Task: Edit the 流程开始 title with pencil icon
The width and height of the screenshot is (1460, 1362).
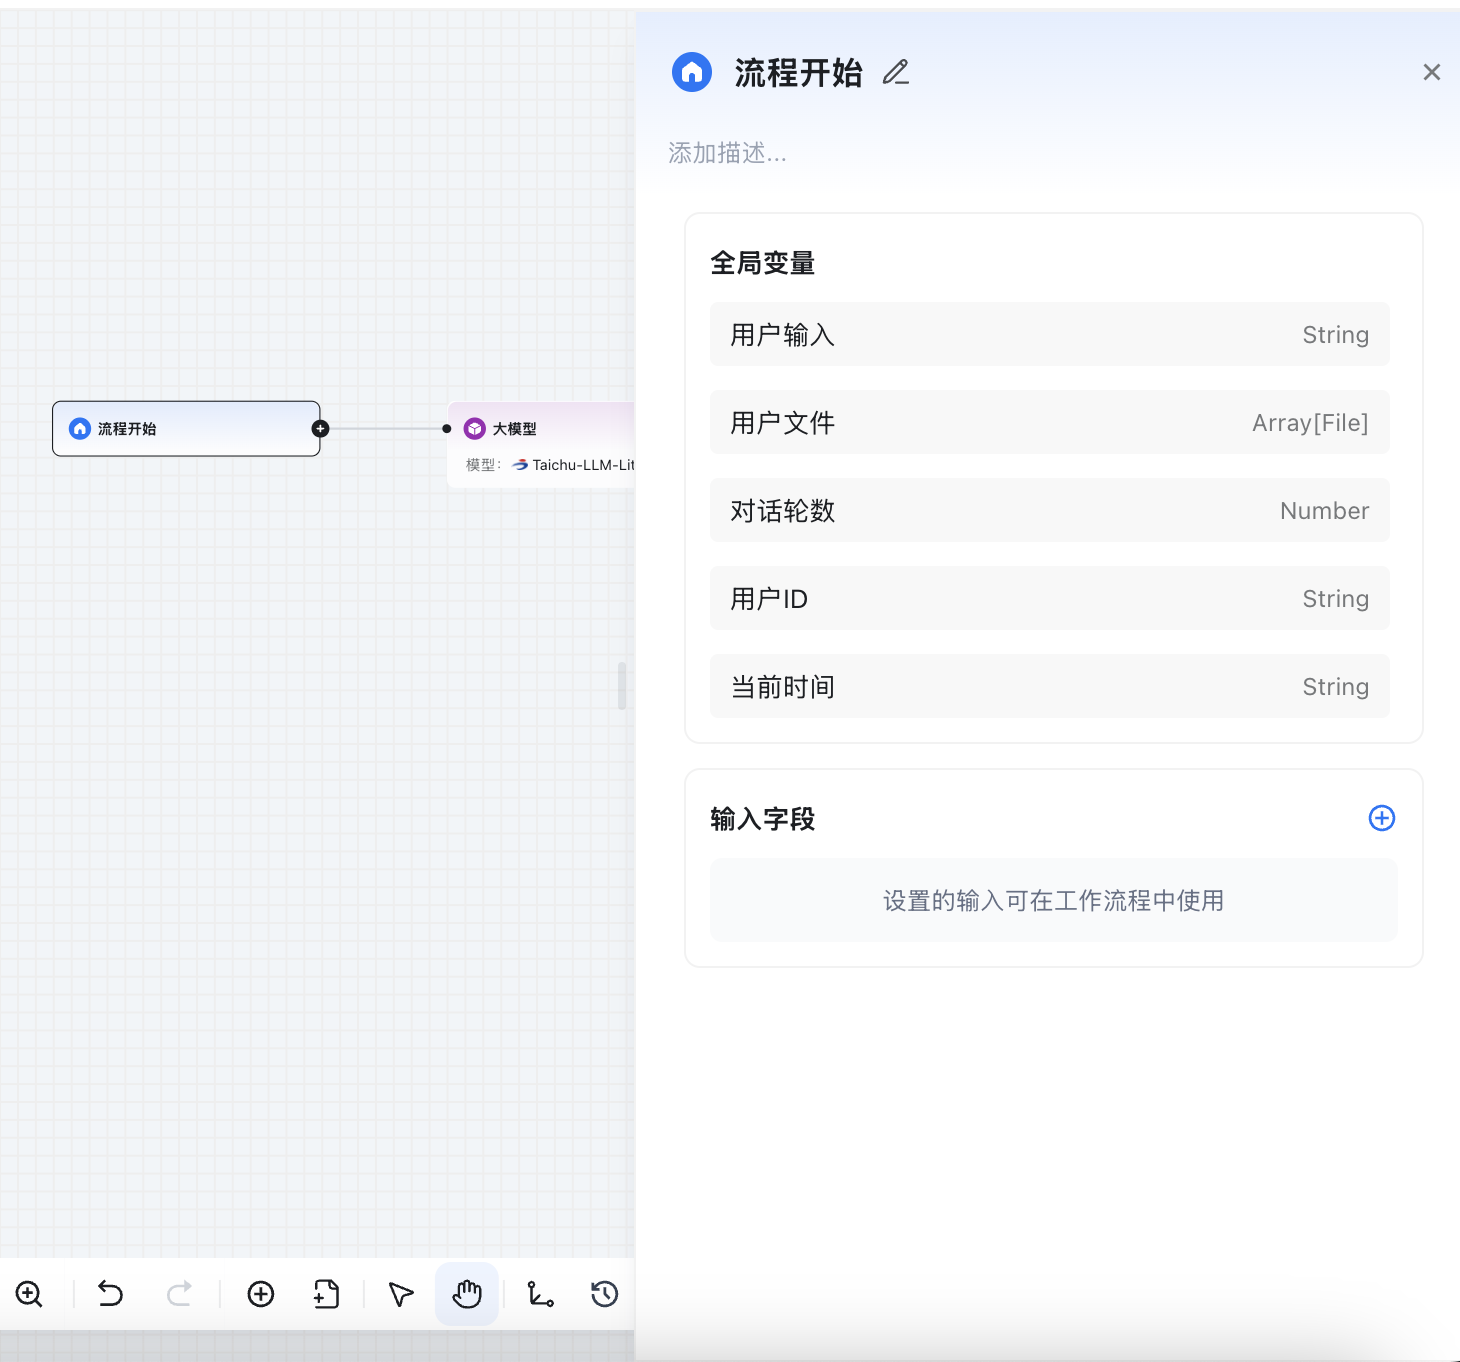Action: [896, 72]
